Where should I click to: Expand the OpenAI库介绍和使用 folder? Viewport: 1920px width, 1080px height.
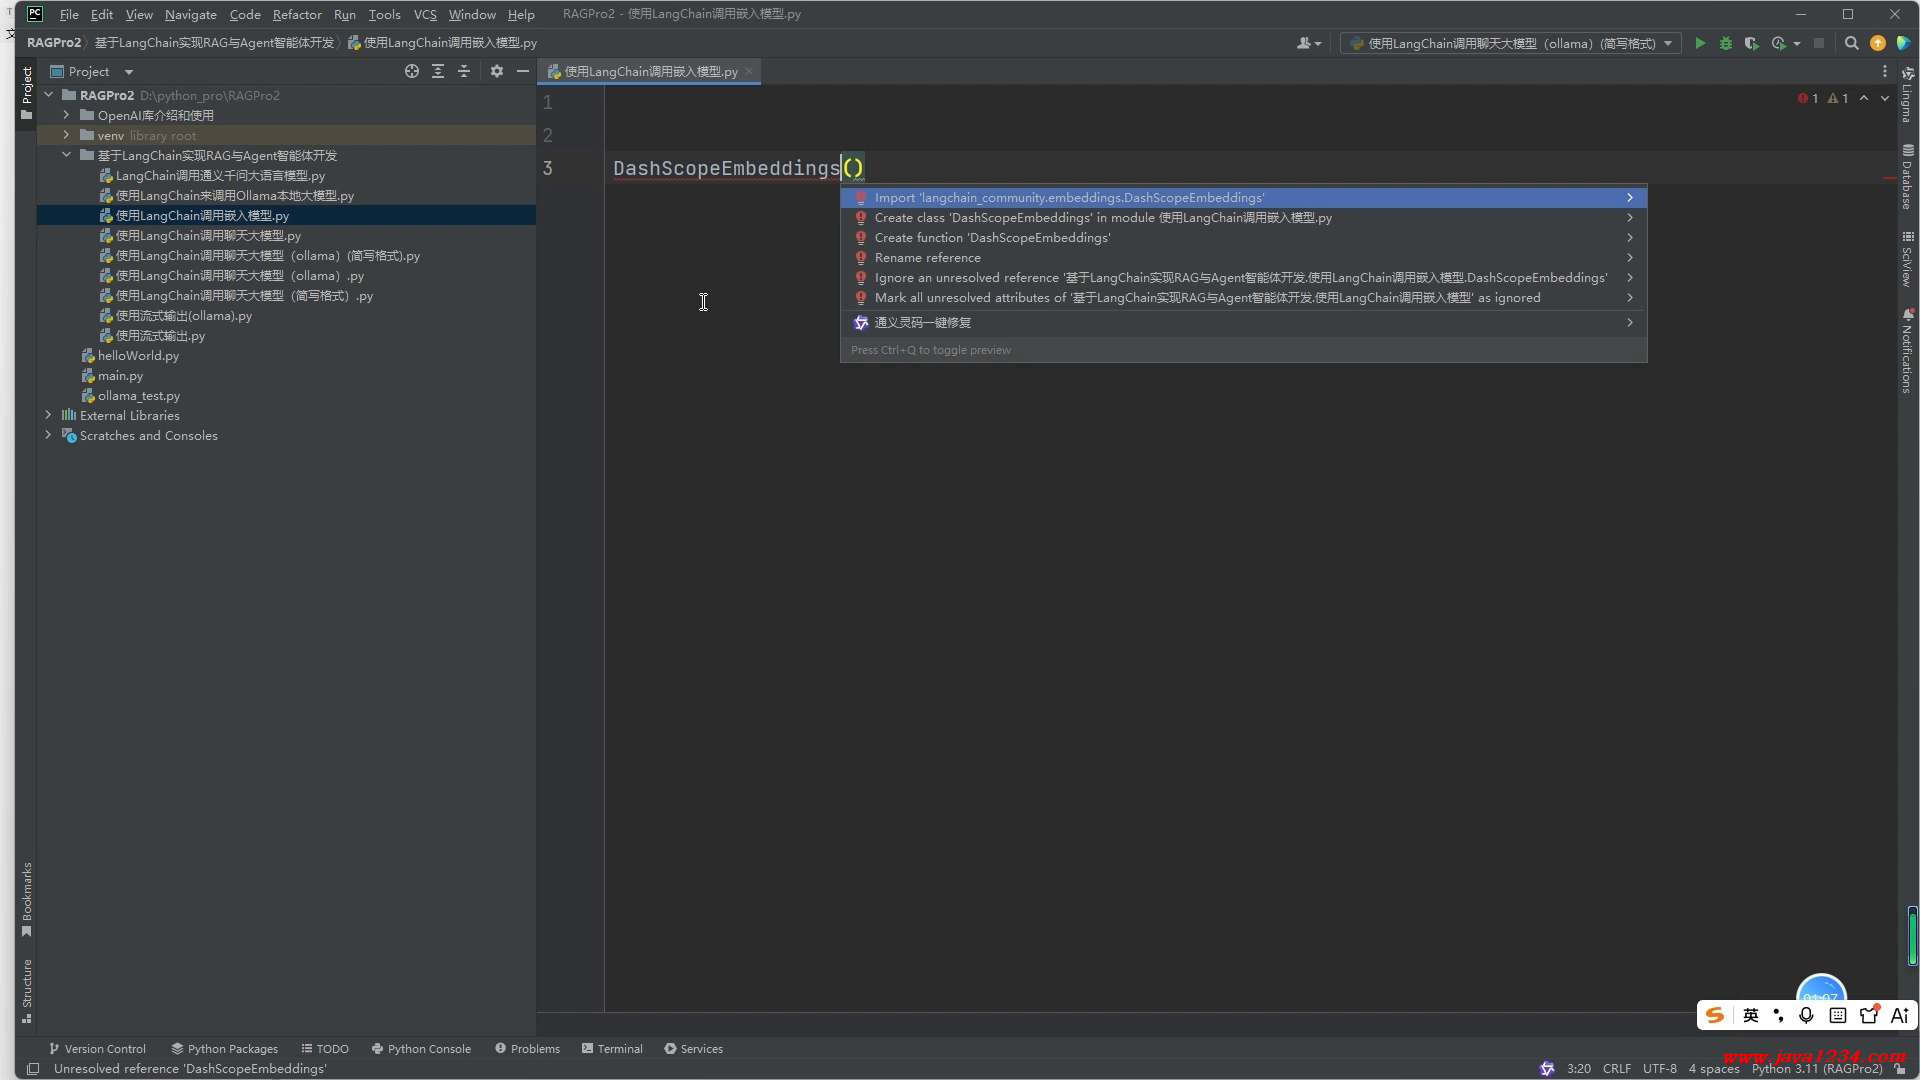pyautogui.click(x=66, y=115)
